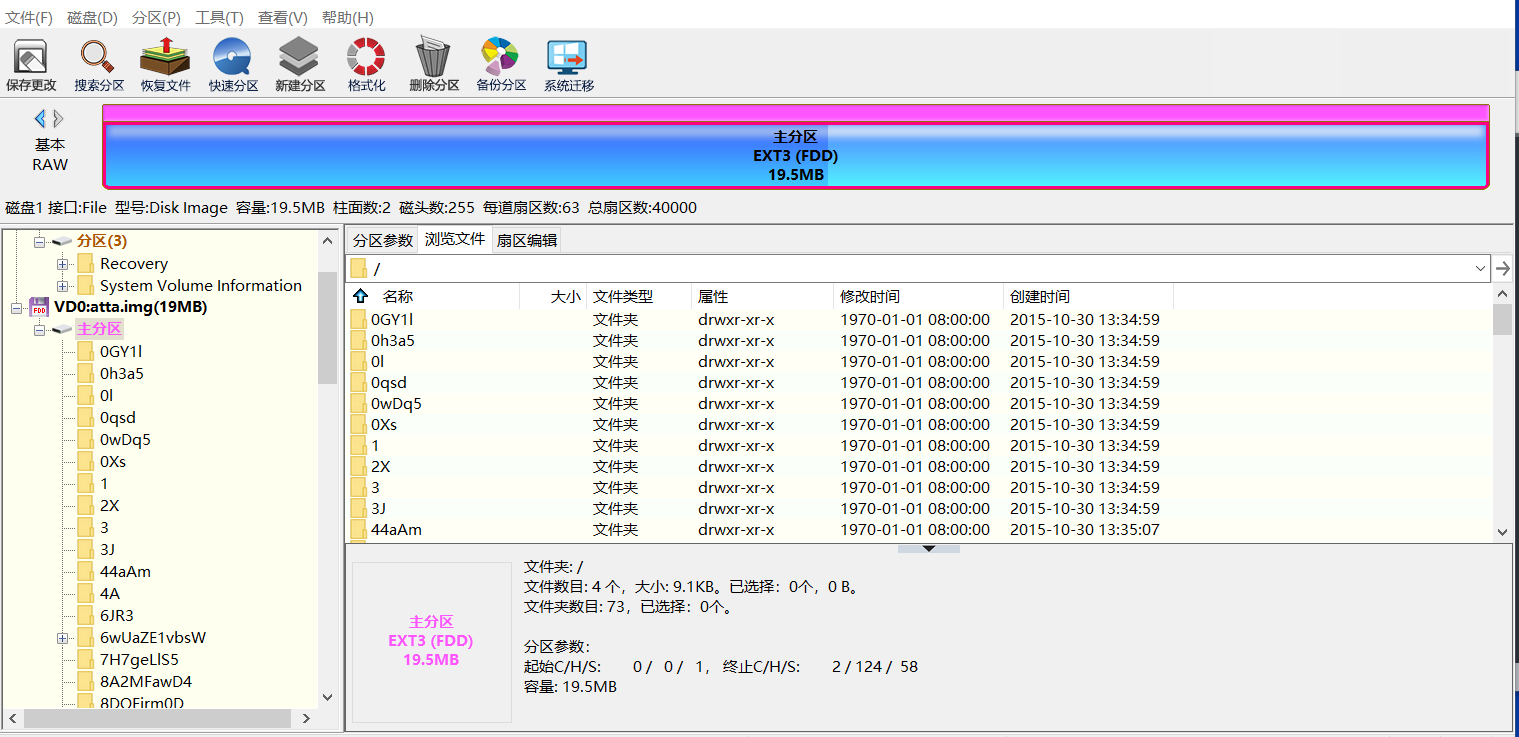Switch to the 分区参数 tab

tap(383, 240)
